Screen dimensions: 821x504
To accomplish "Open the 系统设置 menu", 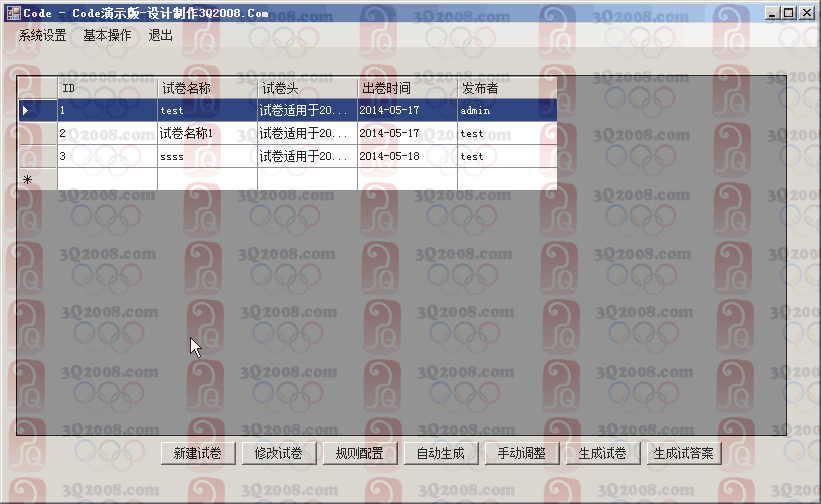I will coord(42,36).
